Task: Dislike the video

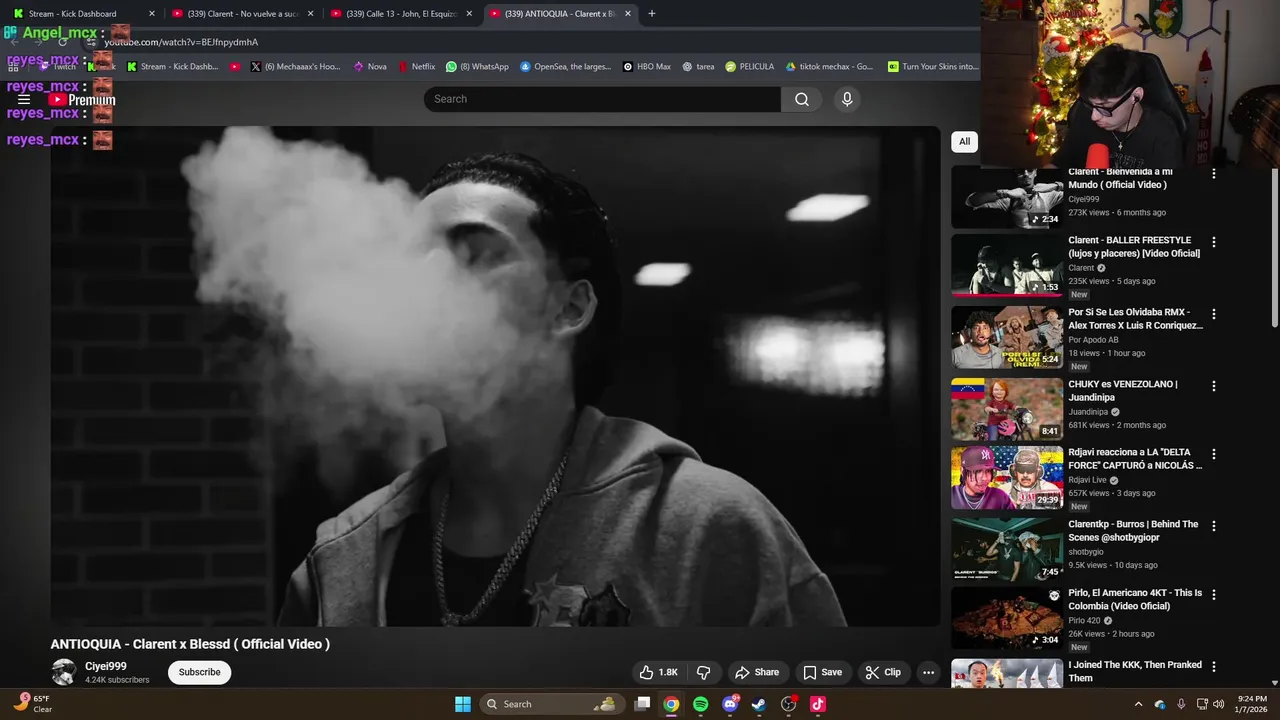Action: 703,672
